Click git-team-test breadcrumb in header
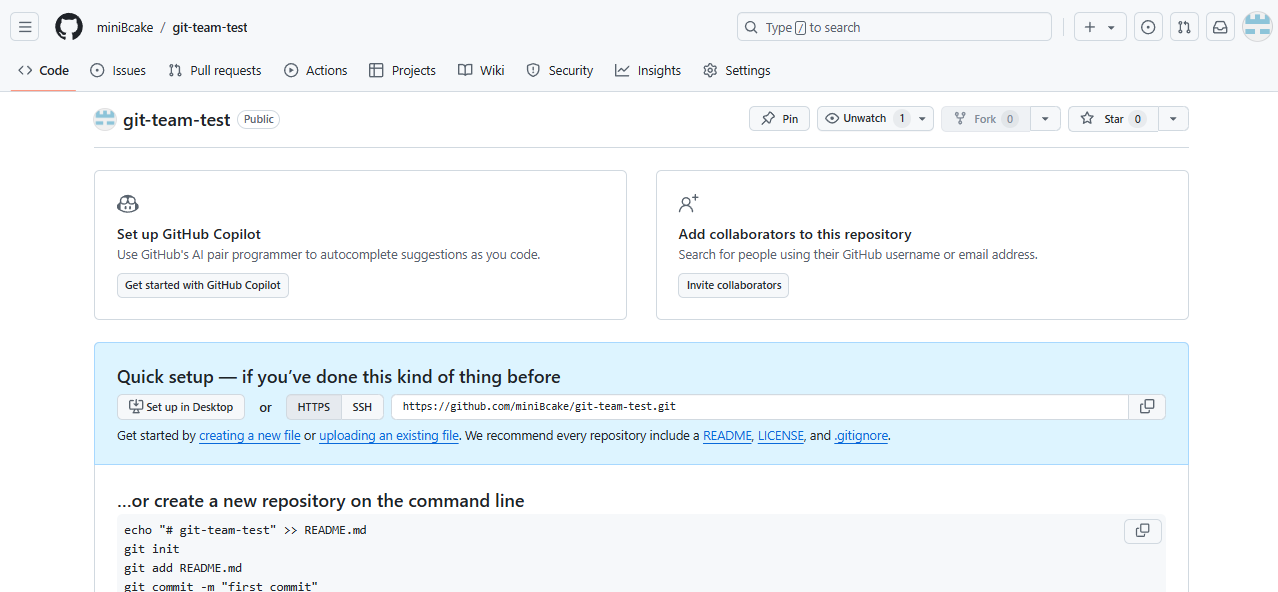This screenshot has height=592, width=1278. (x=210, y=28)
